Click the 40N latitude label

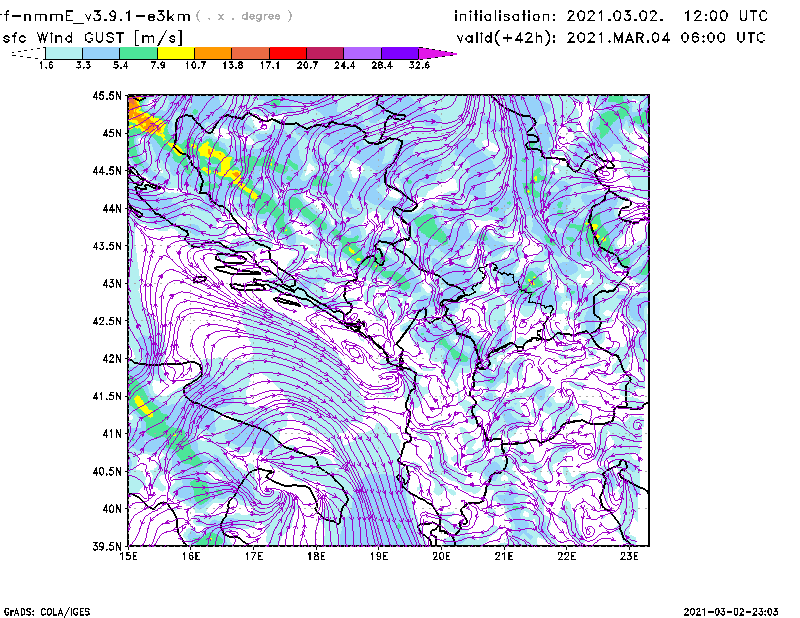pos(112,509)
